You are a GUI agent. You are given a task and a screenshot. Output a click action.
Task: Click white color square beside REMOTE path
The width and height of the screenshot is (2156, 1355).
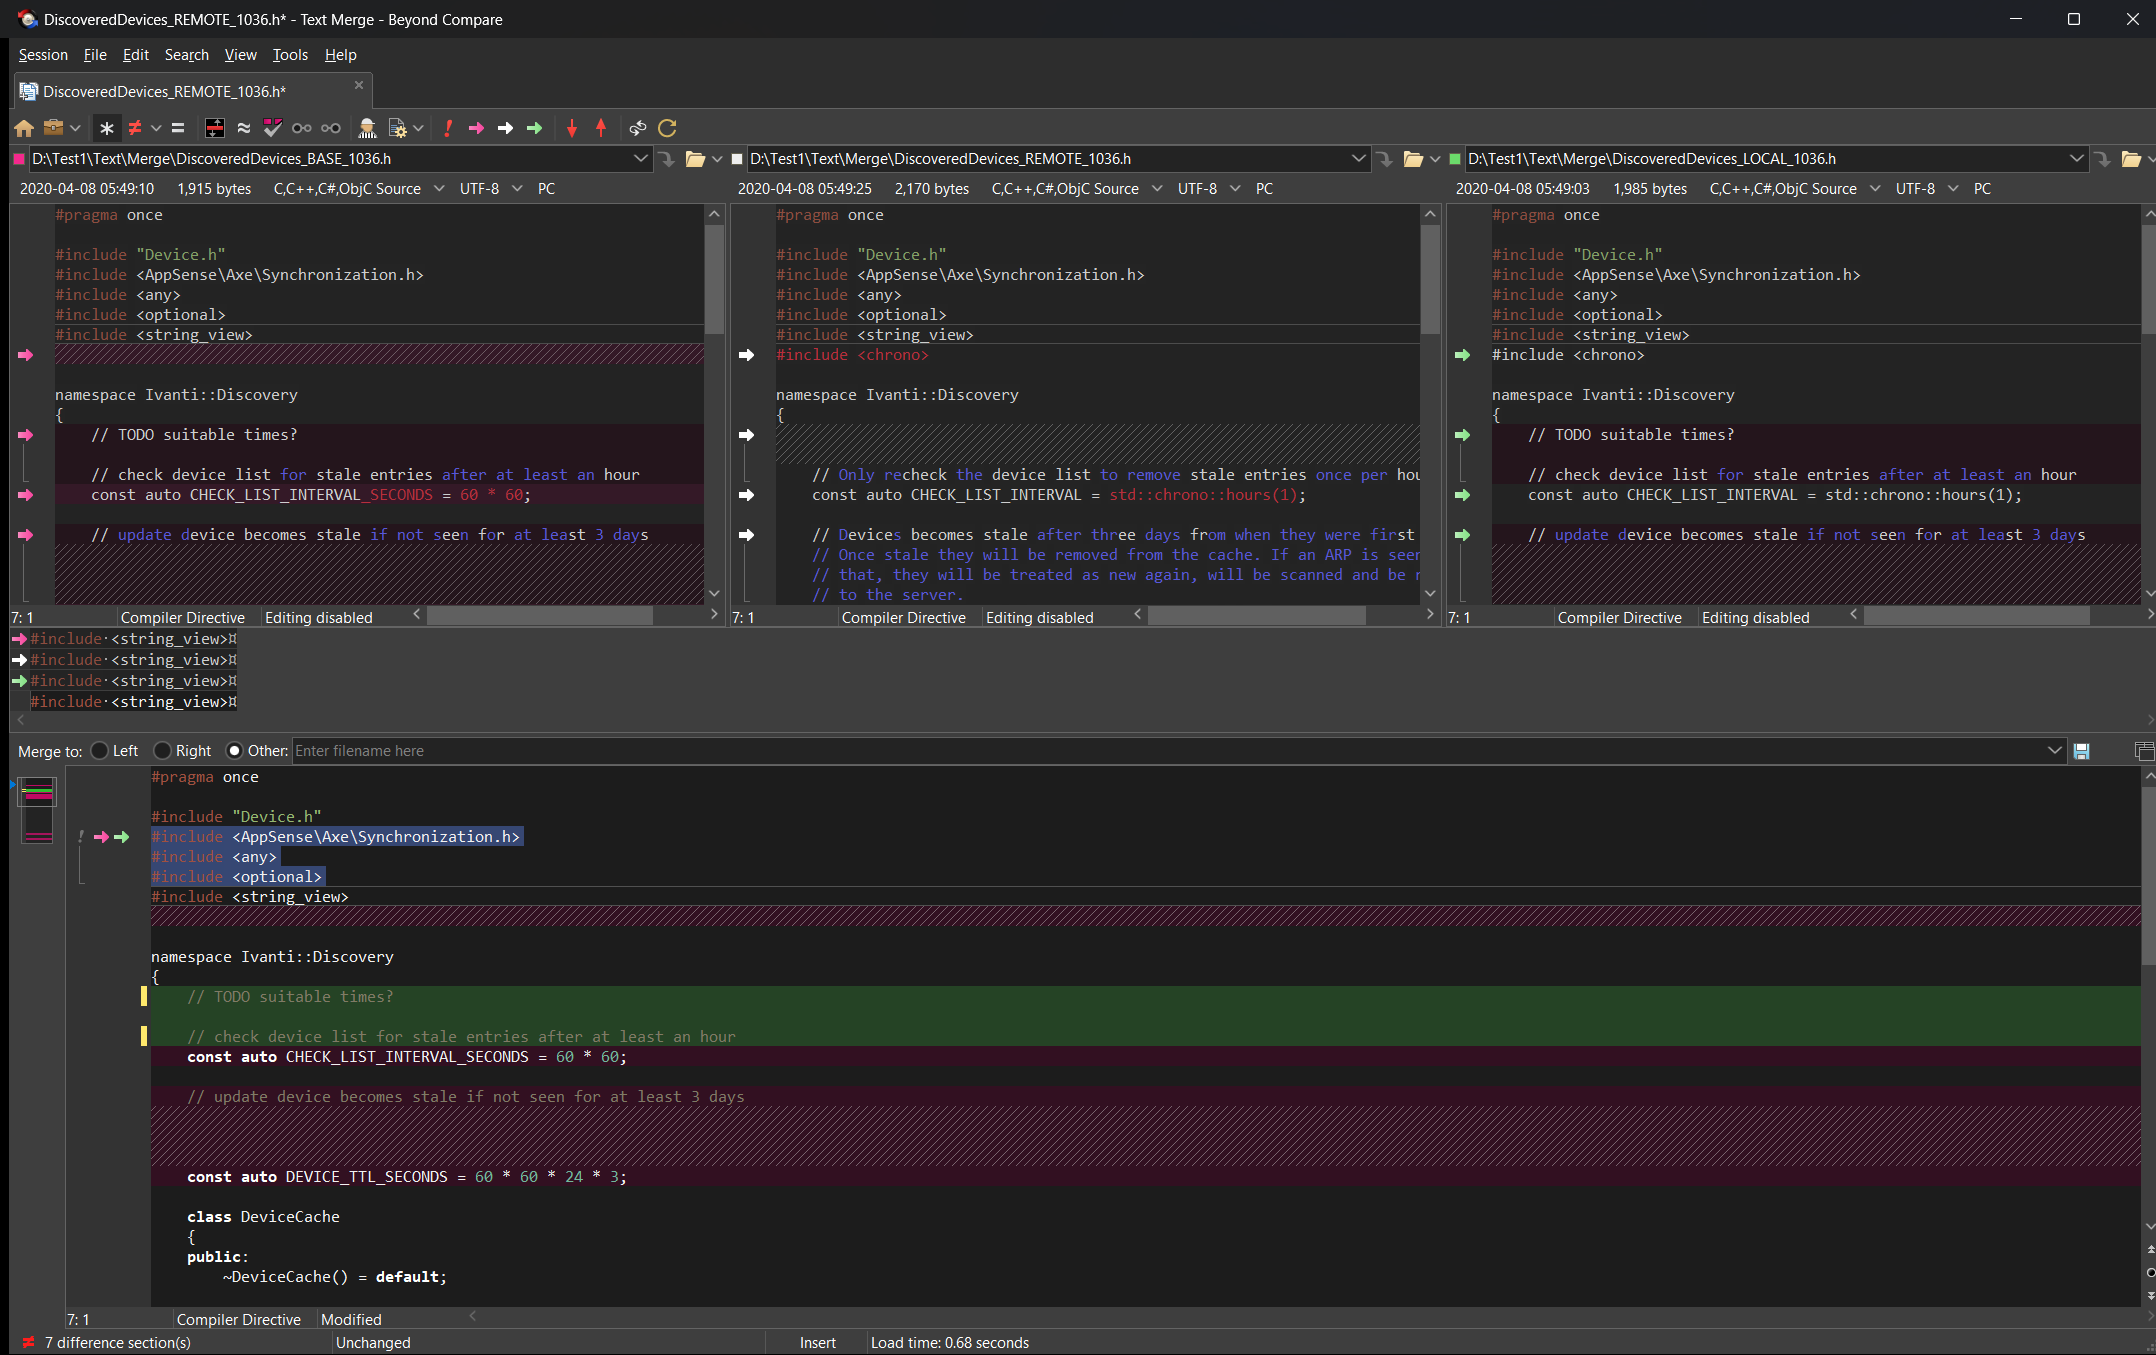(x=737, y=159)
